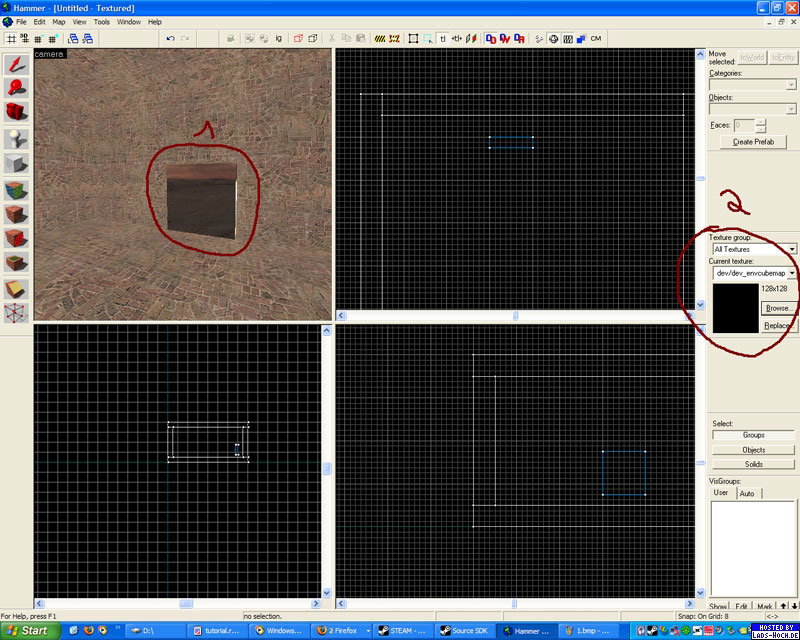This screenshot has width=800, height=640.
Task: Open the Window menu
Action: (129, 22)
